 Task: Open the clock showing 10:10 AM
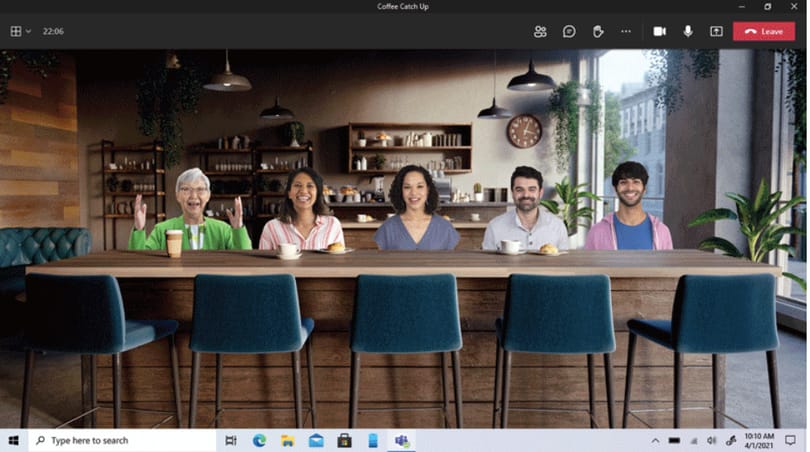click(759, 441)
